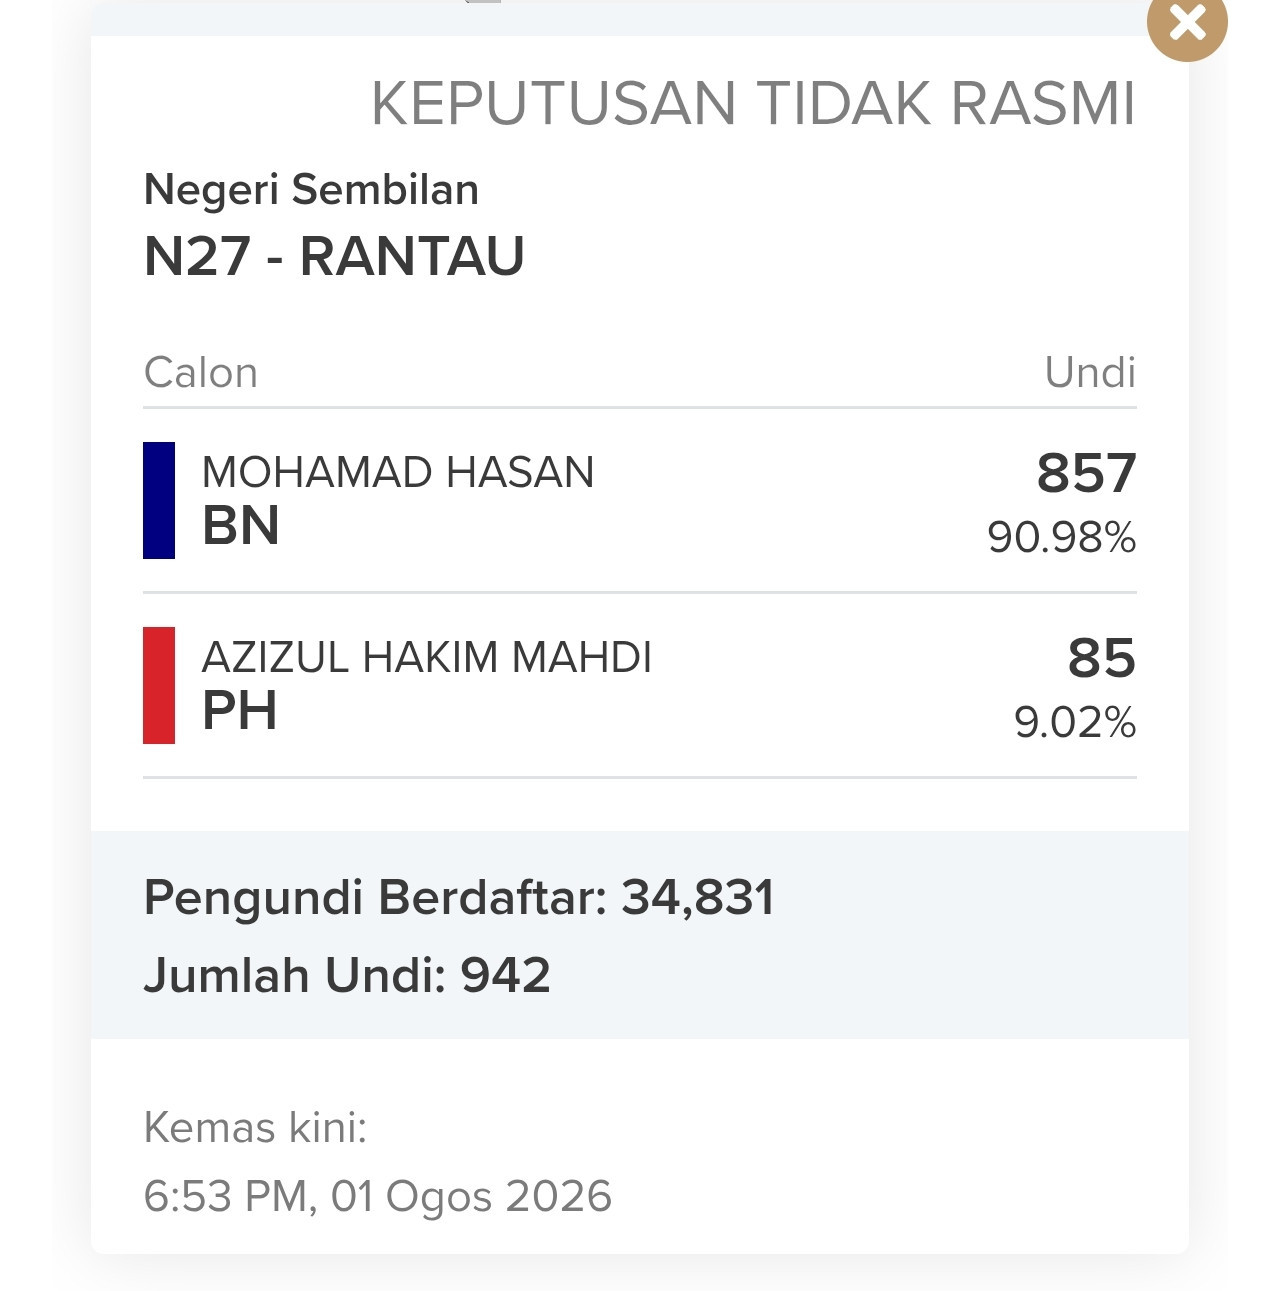Close the unofficial results popup
Viewport: 1280px width, 1291px height.
[1187, 21]
